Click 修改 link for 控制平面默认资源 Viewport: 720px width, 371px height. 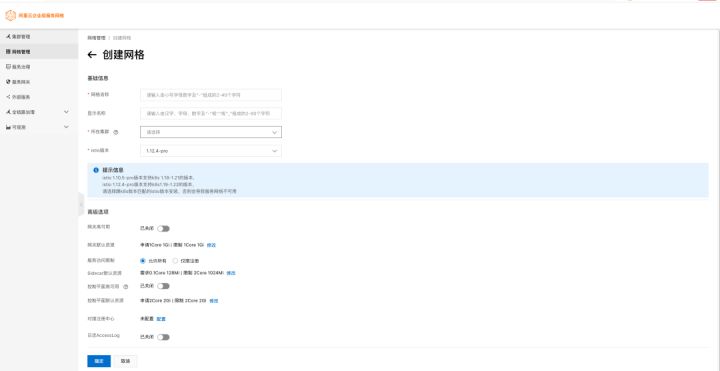[x=214, y=301]
